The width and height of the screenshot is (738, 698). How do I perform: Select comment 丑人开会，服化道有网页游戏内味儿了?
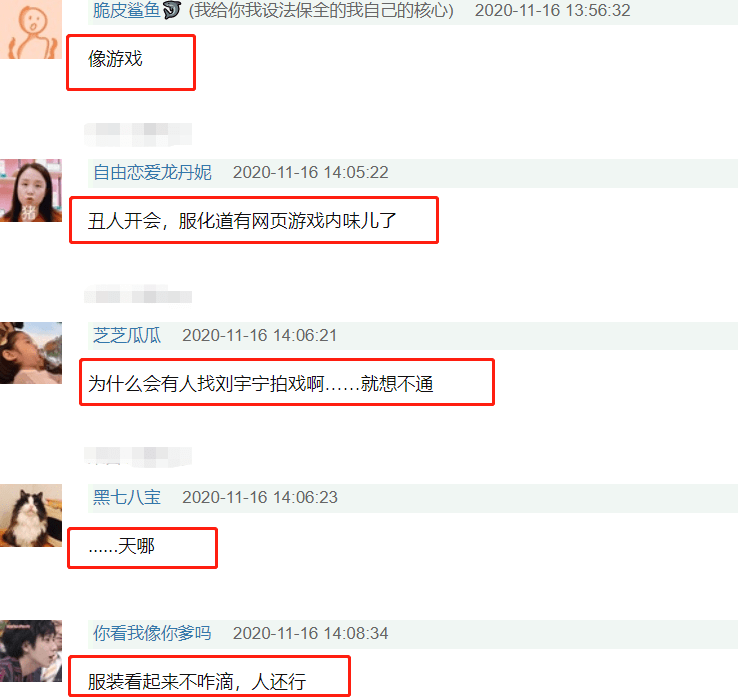pos(242,221)
